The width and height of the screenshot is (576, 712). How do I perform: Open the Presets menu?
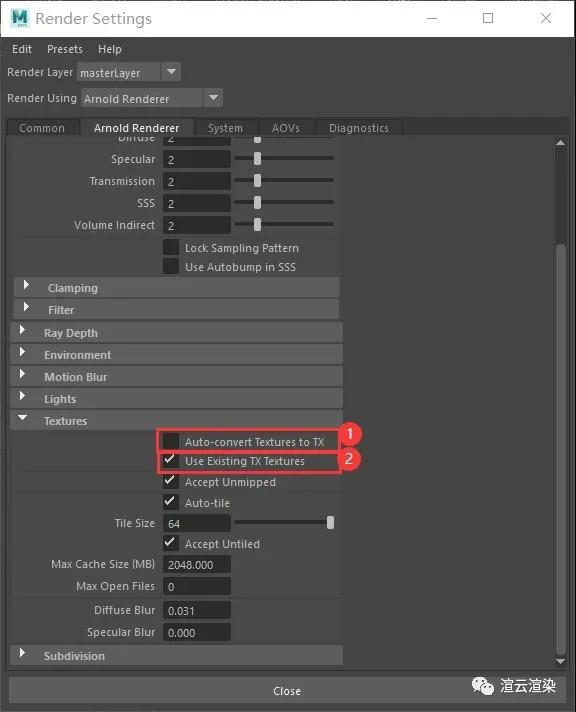pos(65,49)
